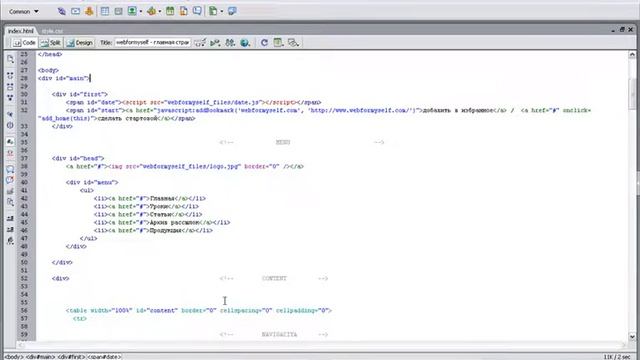Click the <div id="head"> code line
The width and height of the screenshot is (640, 360).
point(78,158)
